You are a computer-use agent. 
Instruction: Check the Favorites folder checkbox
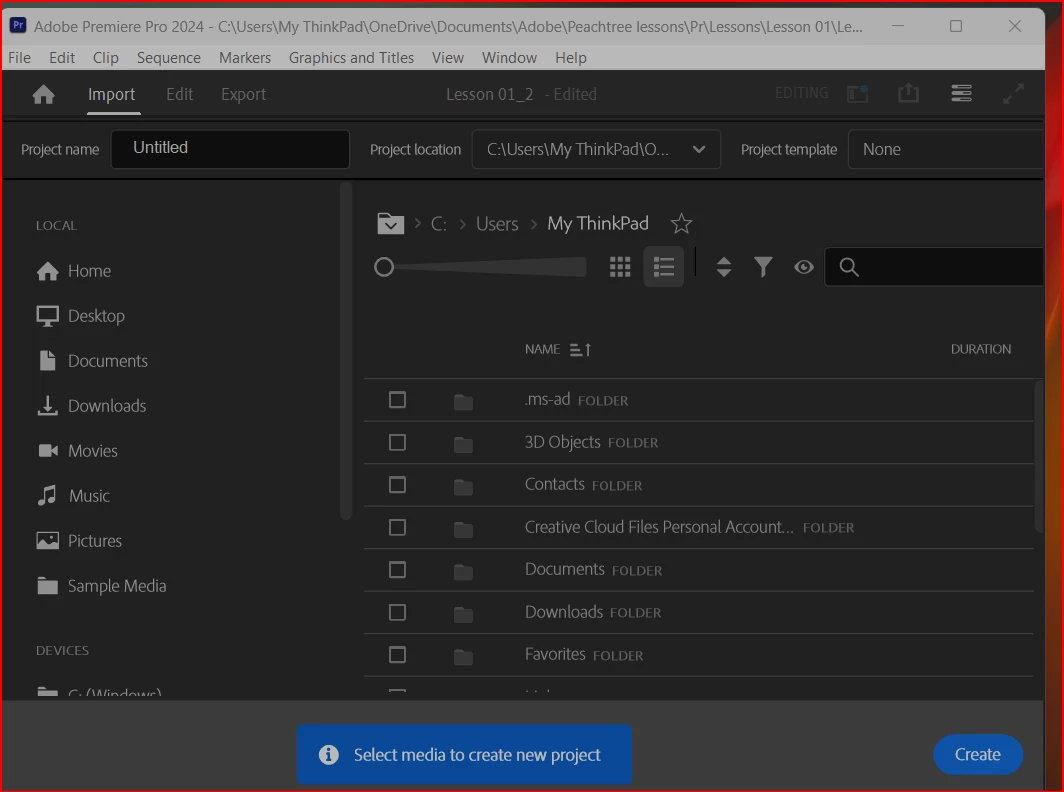pos(398,654)
